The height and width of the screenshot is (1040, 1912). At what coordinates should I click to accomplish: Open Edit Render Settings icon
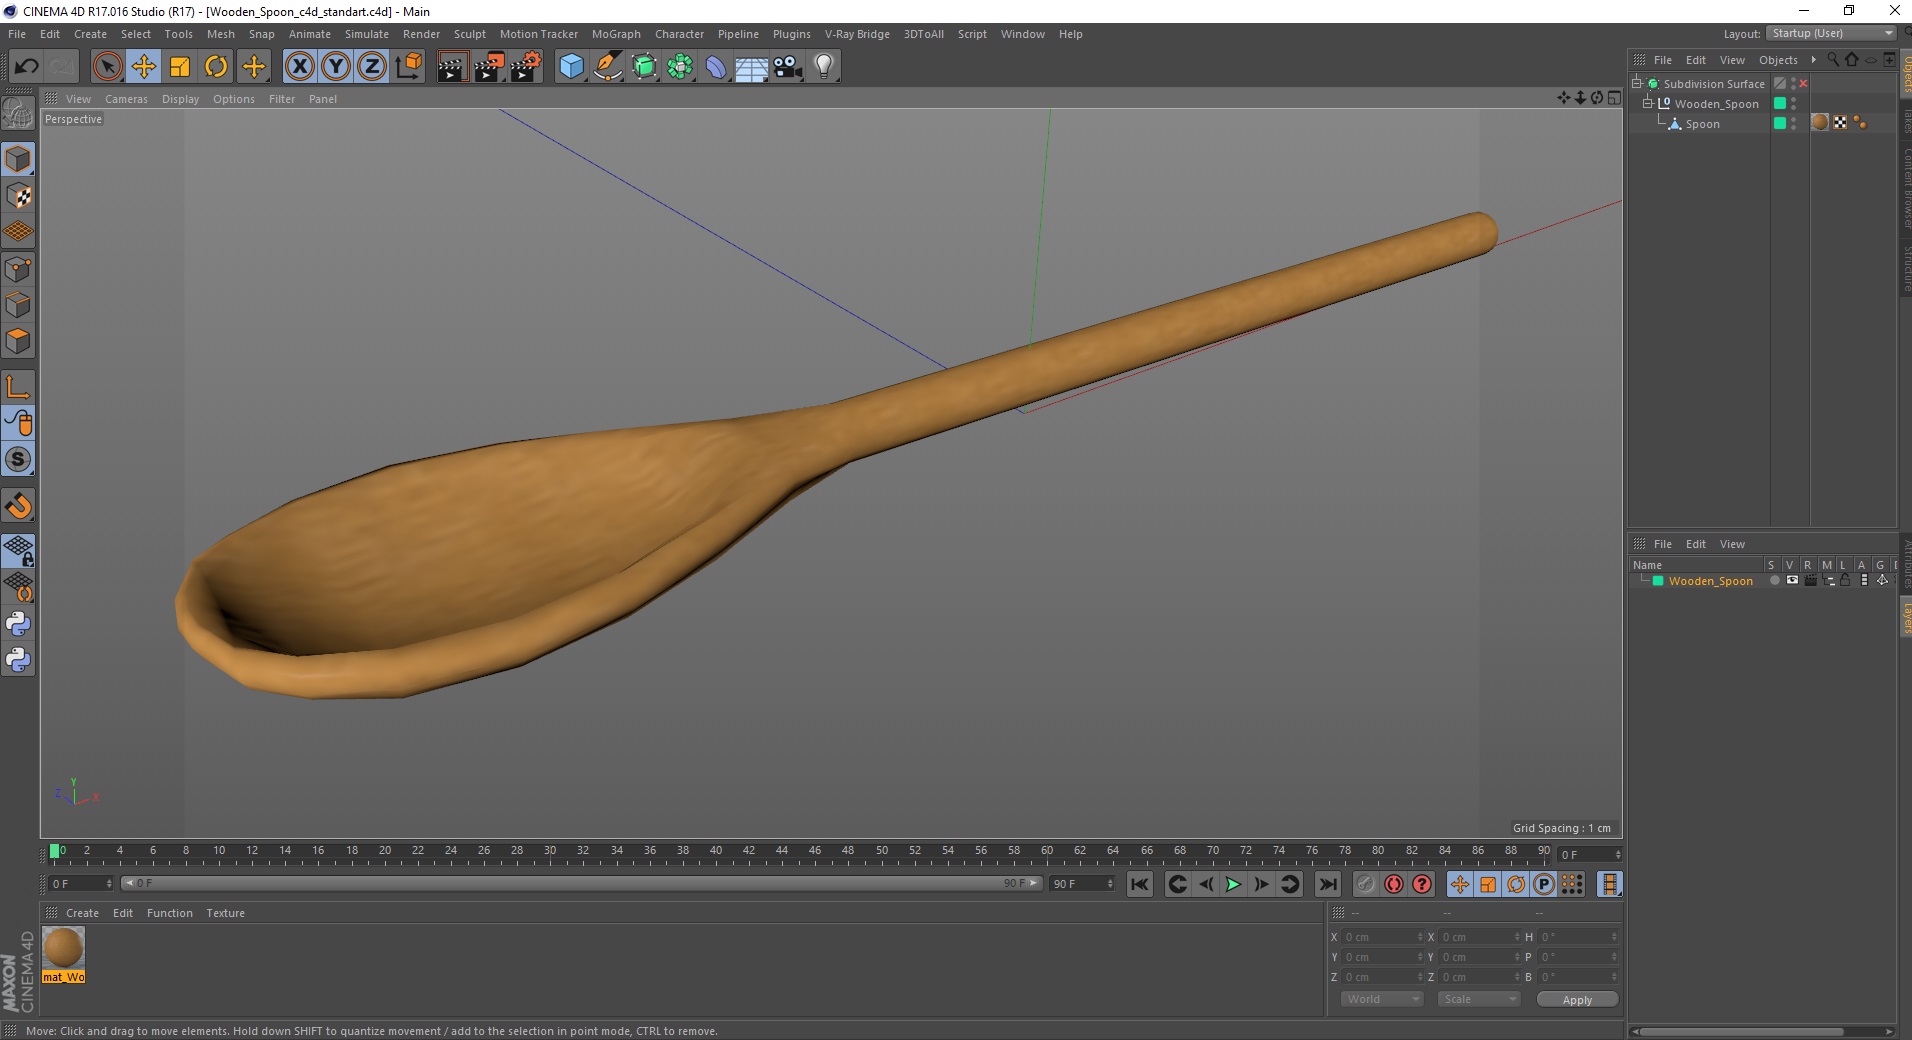[x=526, y=67]
